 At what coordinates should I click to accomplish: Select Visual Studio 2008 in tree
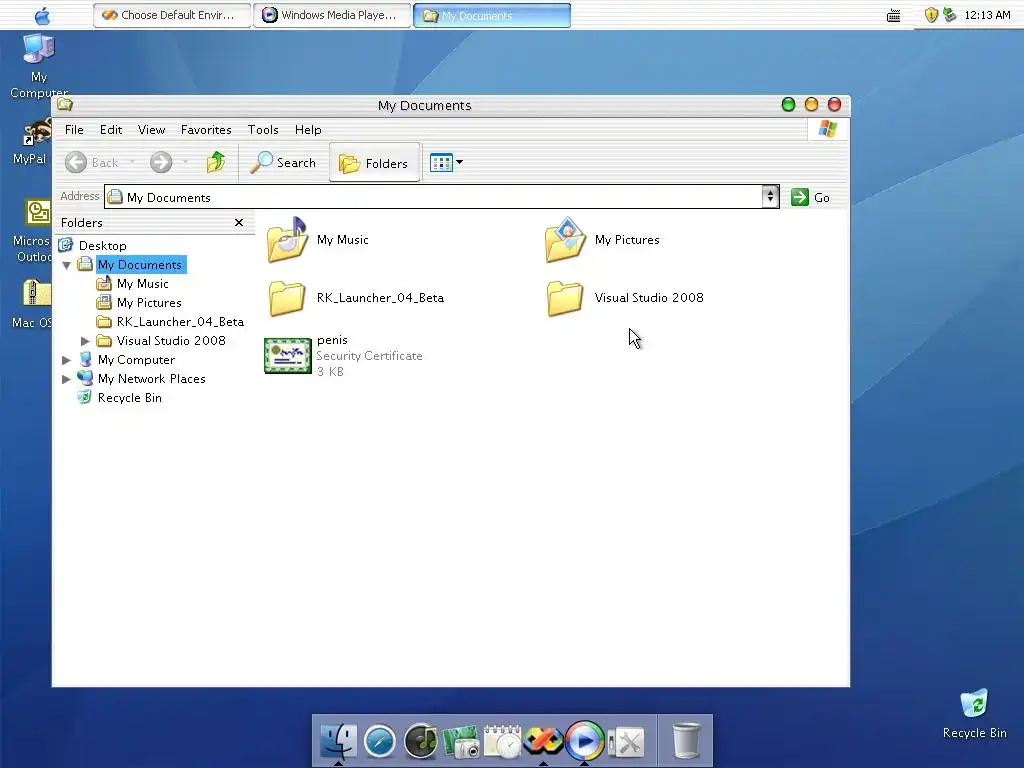171,340
